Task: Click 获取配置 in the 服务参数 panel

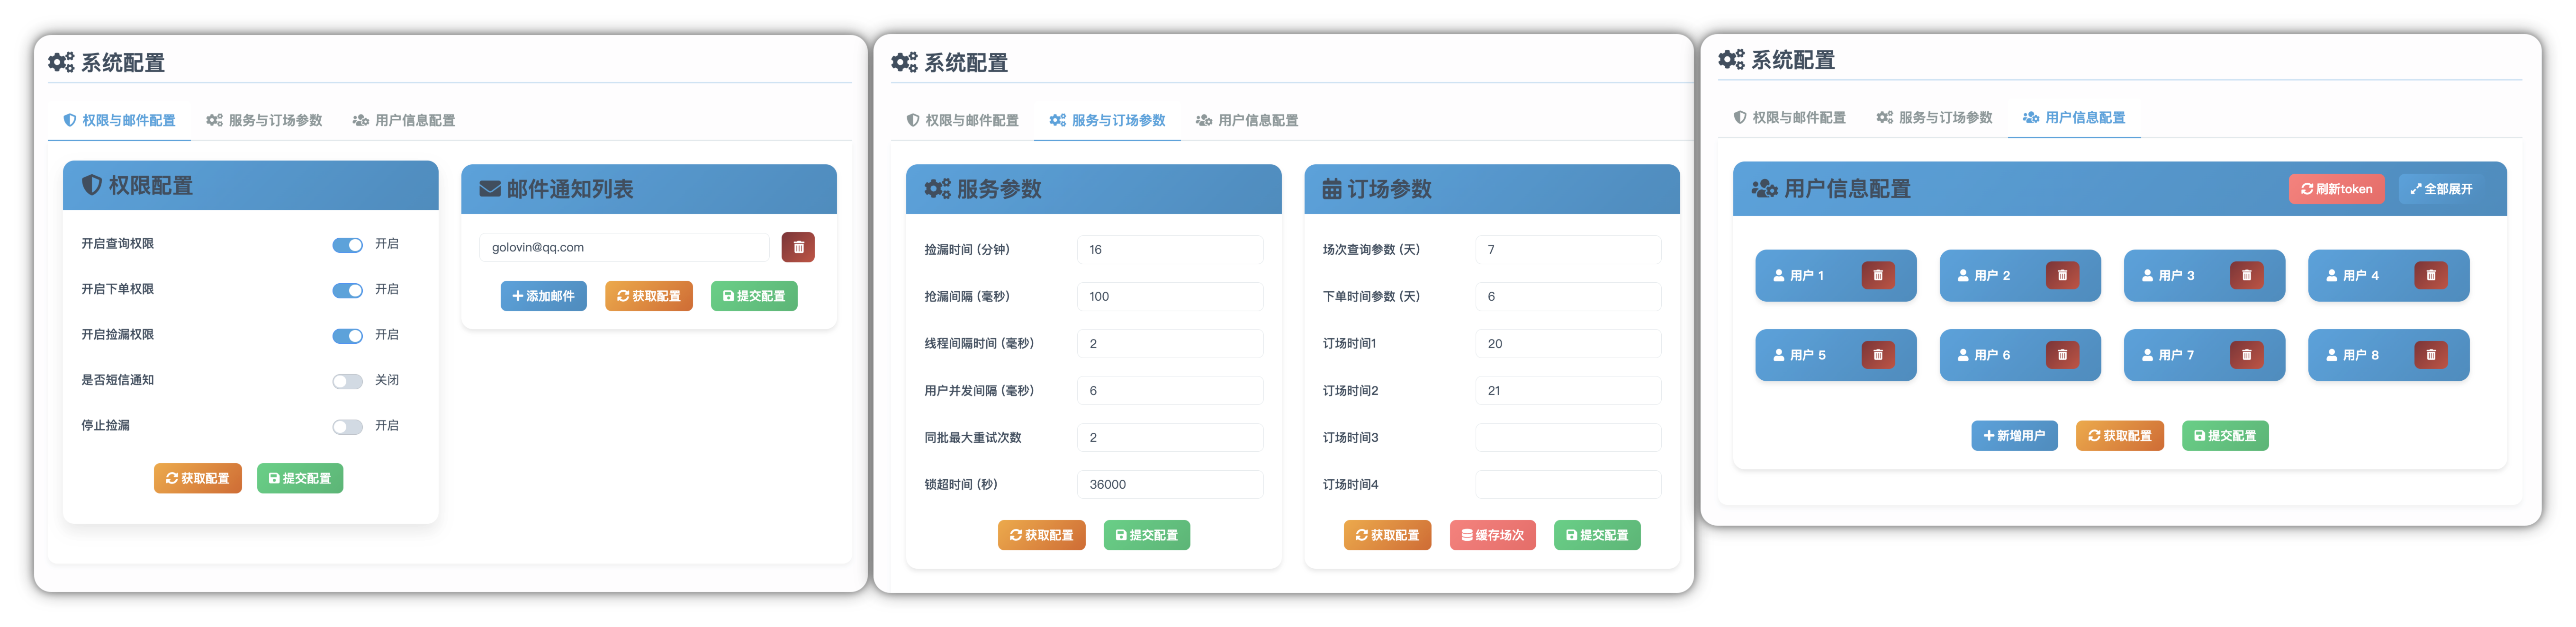Action: (1042, 535)
